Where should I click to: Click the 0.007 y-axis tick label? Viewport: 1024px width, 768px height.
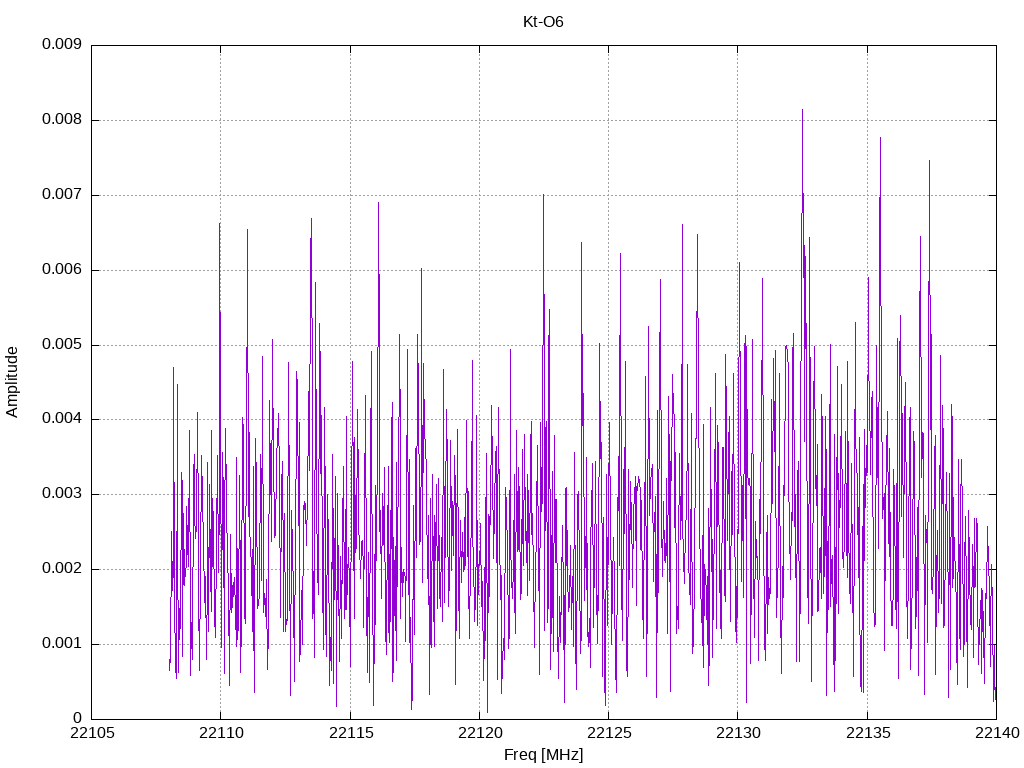(x=62, y=195)
